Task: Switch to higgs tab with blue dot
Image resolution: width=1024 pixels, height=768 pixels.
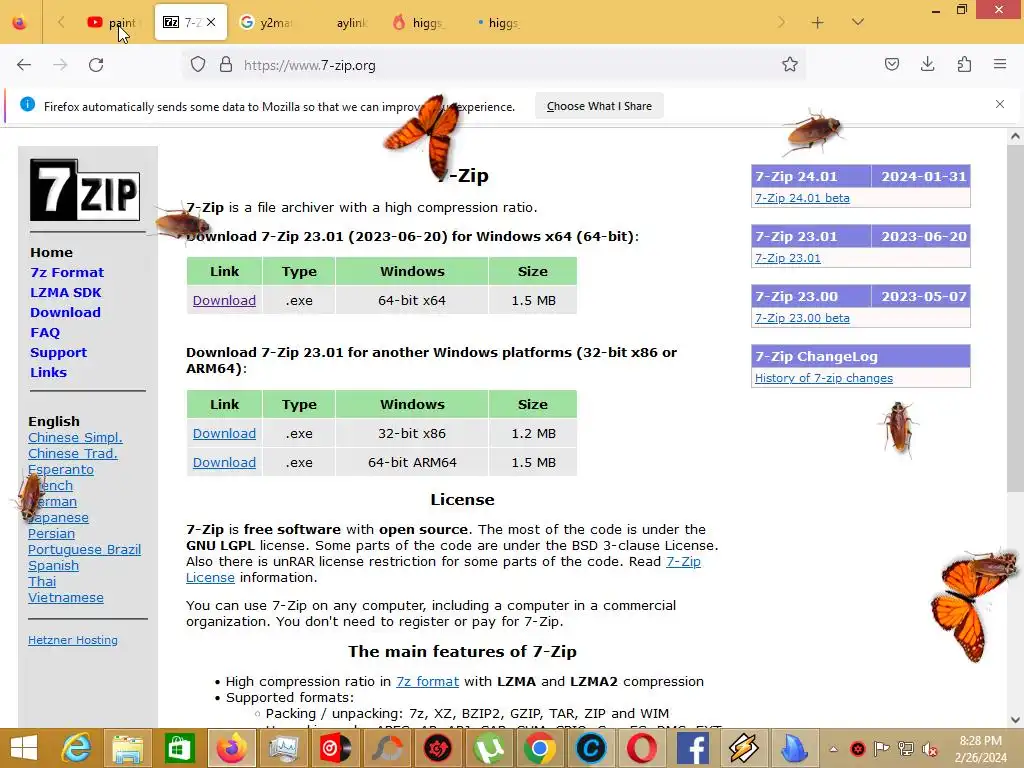Action: 498,23
